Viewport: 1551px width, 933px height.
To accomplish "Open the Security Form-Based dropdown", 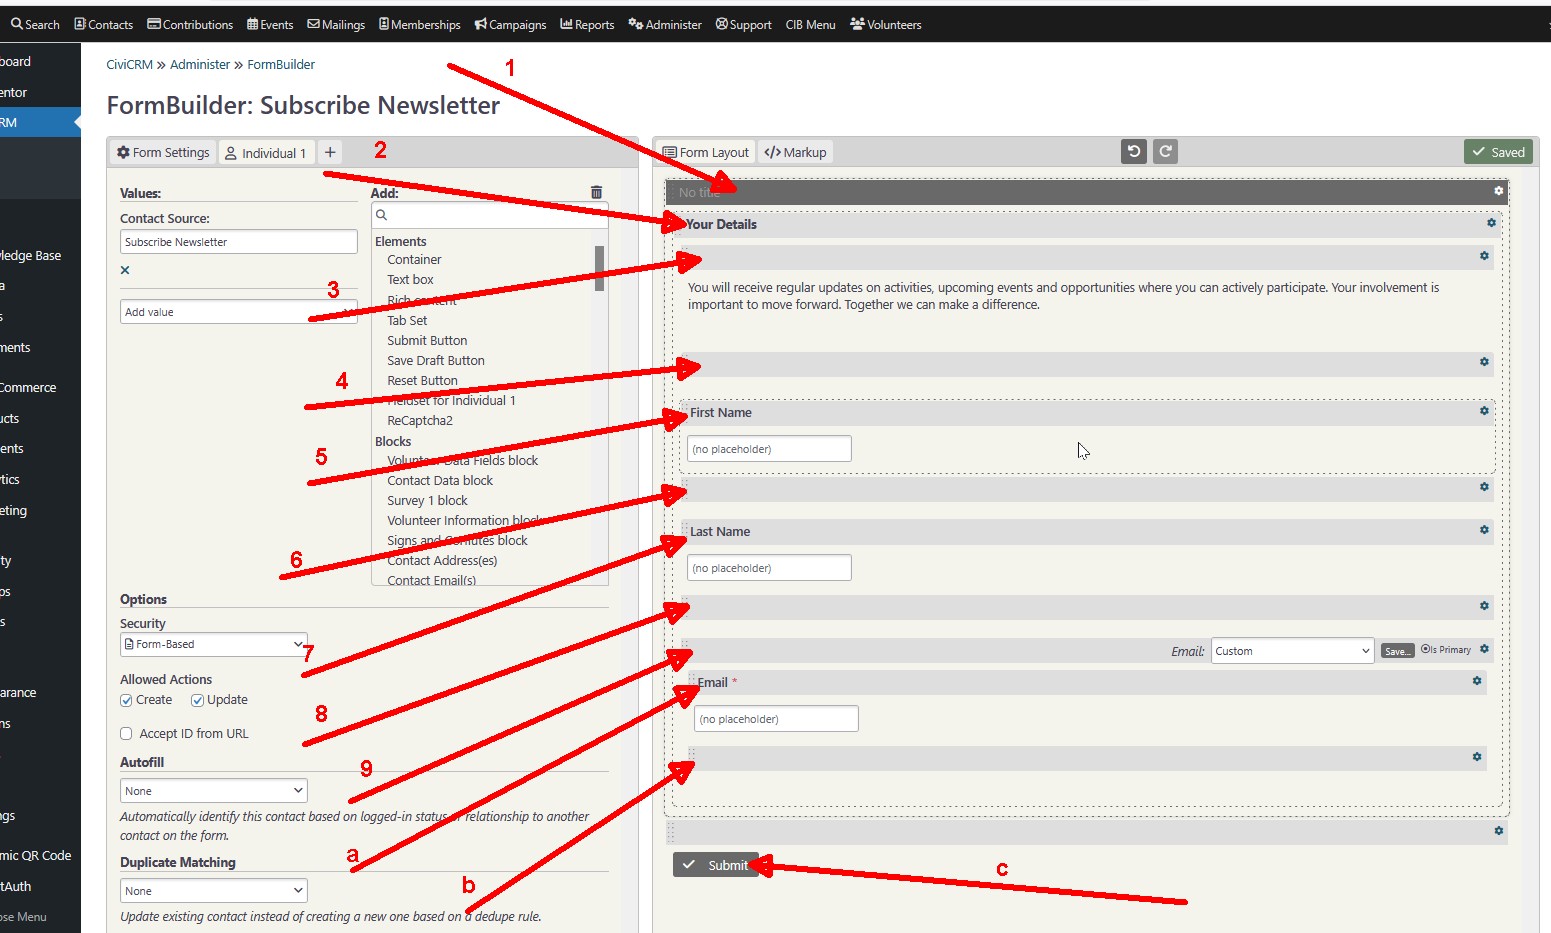I will coord(213,645).
